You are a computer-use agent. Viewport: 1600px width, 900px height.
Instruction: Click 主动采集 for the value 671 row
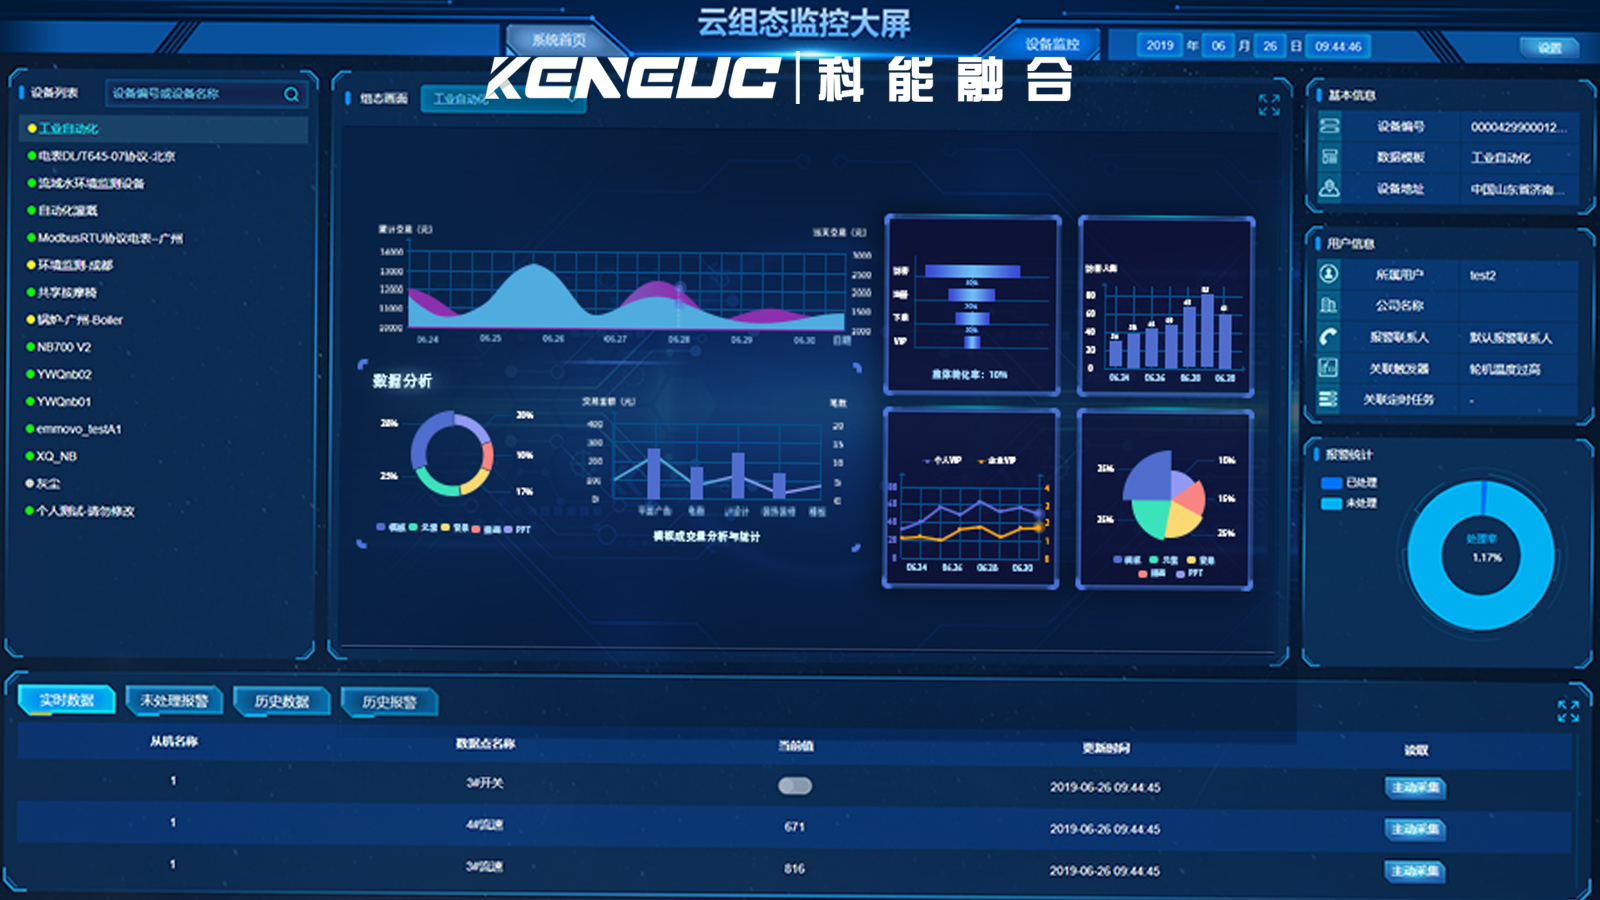1415,829
